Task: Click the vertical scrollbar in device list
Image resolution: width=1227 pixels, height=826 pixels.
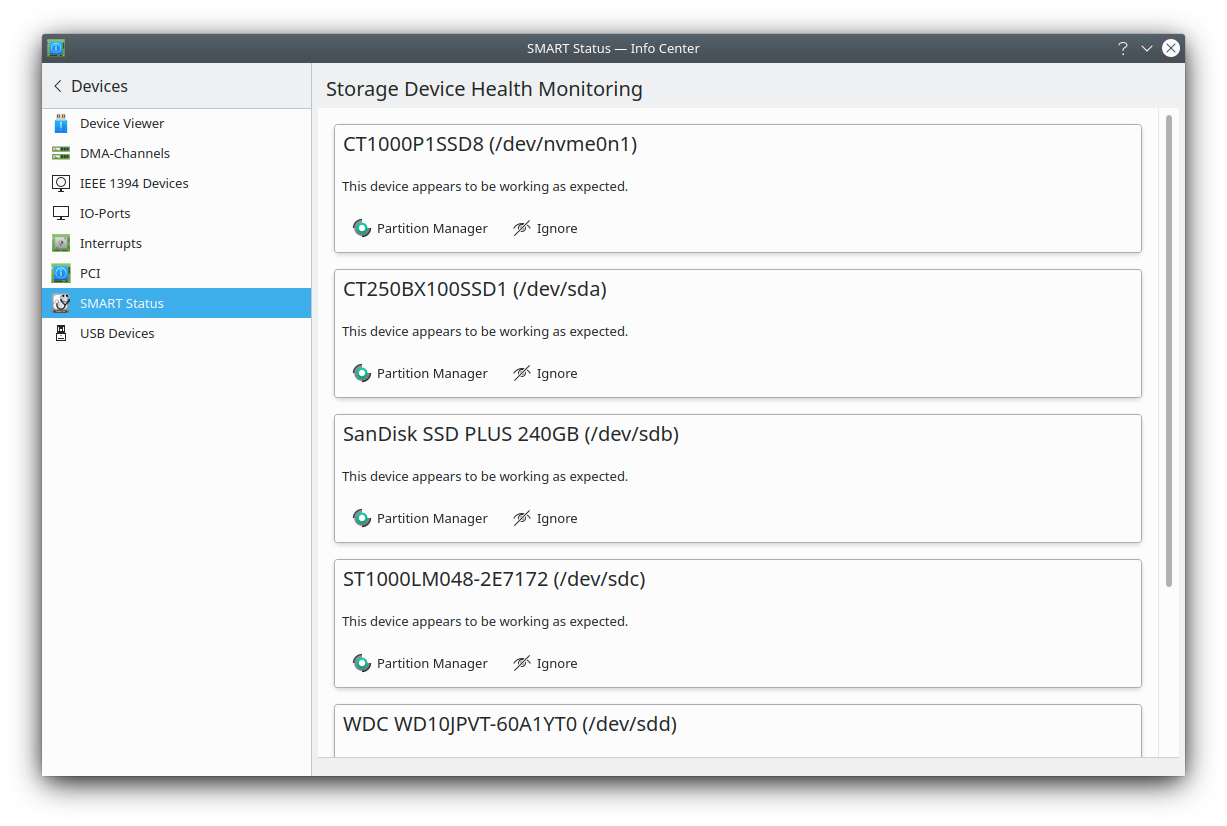Action: [x=1169, y=350]
